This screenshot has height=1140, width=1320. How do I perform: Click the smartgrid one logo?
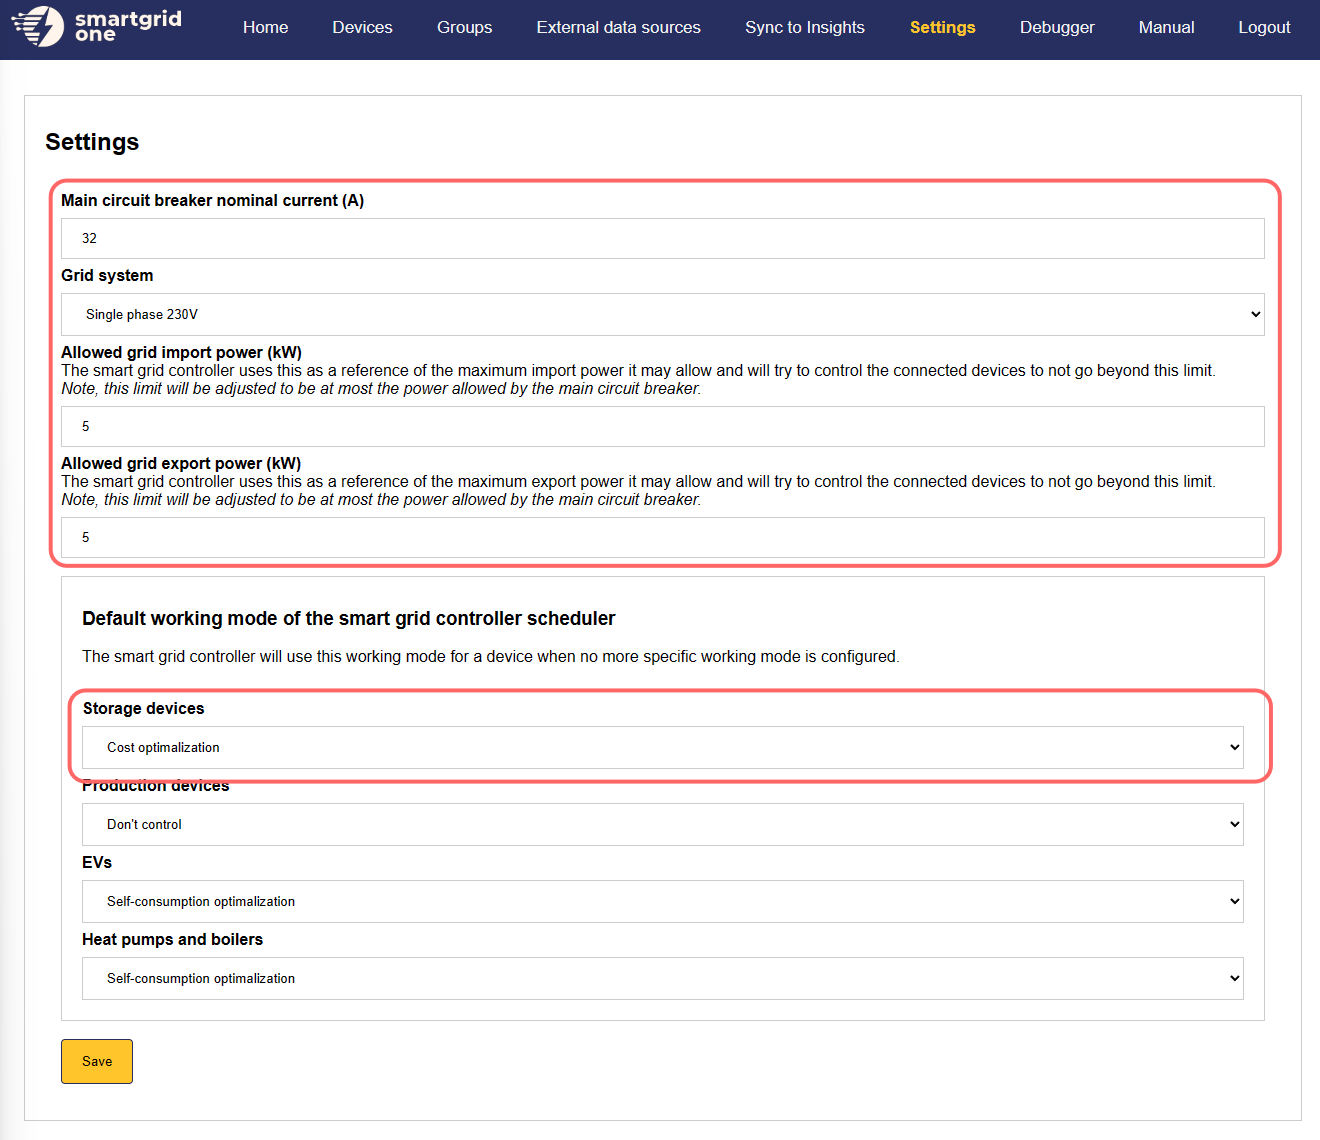point(97,27)
